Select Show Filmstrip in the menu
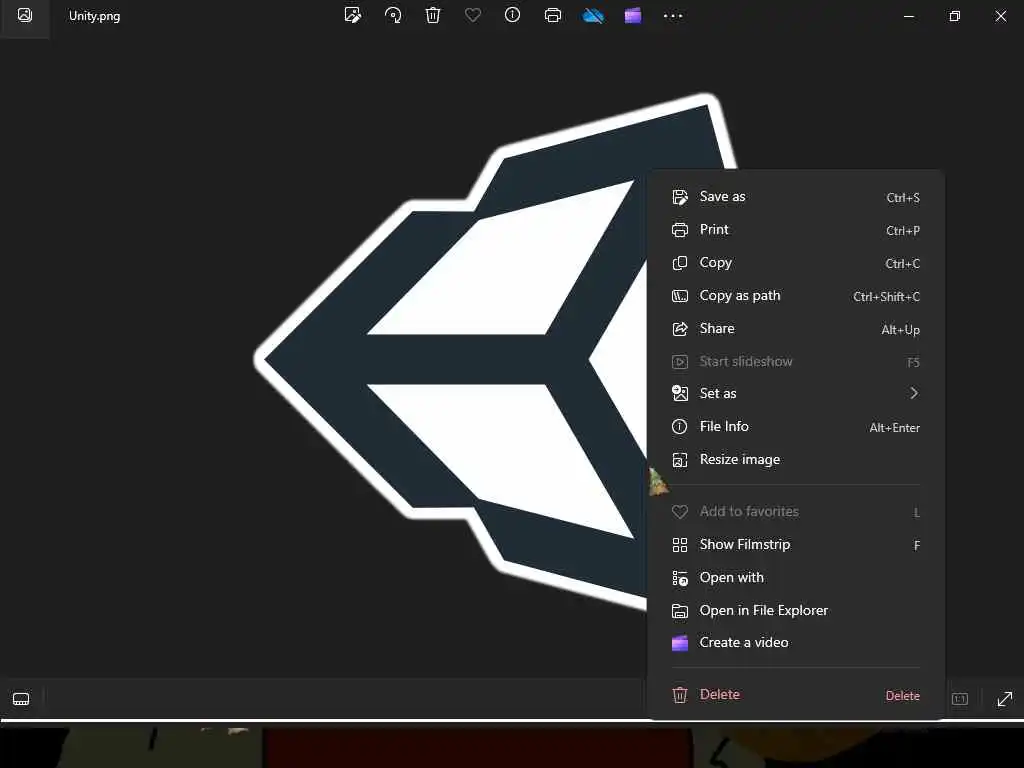 click(x=795, y=545)
